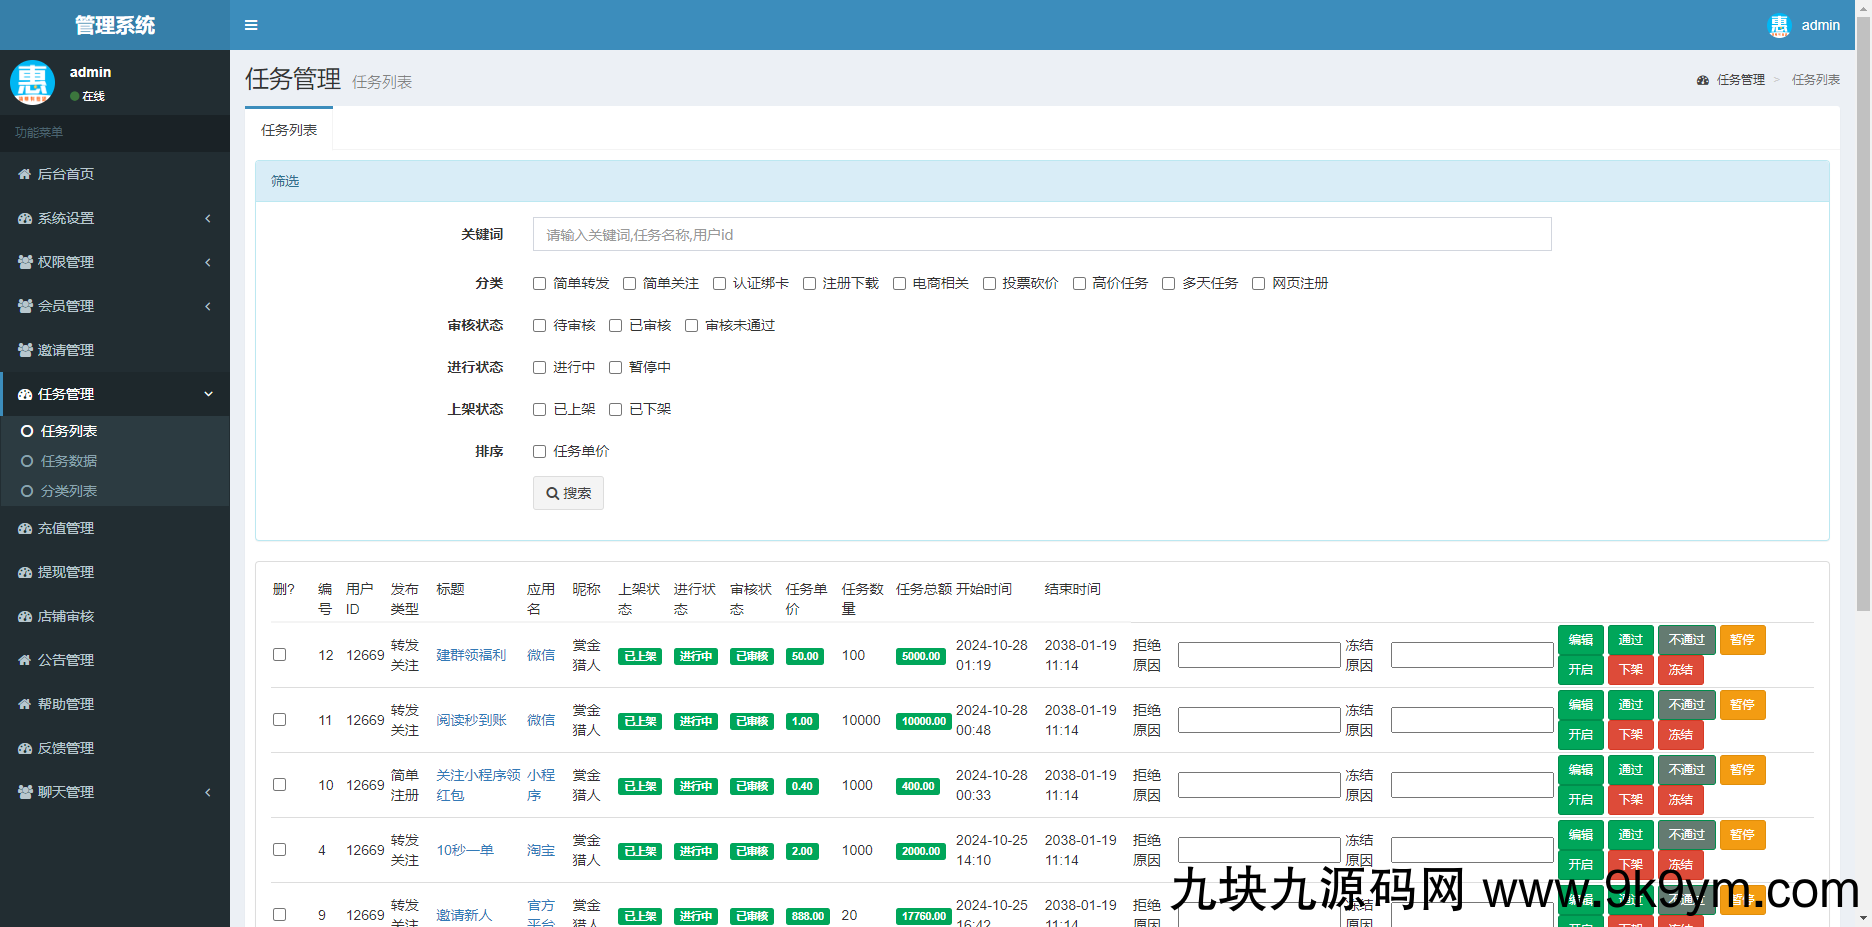Click the circle icon beside 任务数据
Viewport: 1872px width, 927px height.
coord(27,461)
